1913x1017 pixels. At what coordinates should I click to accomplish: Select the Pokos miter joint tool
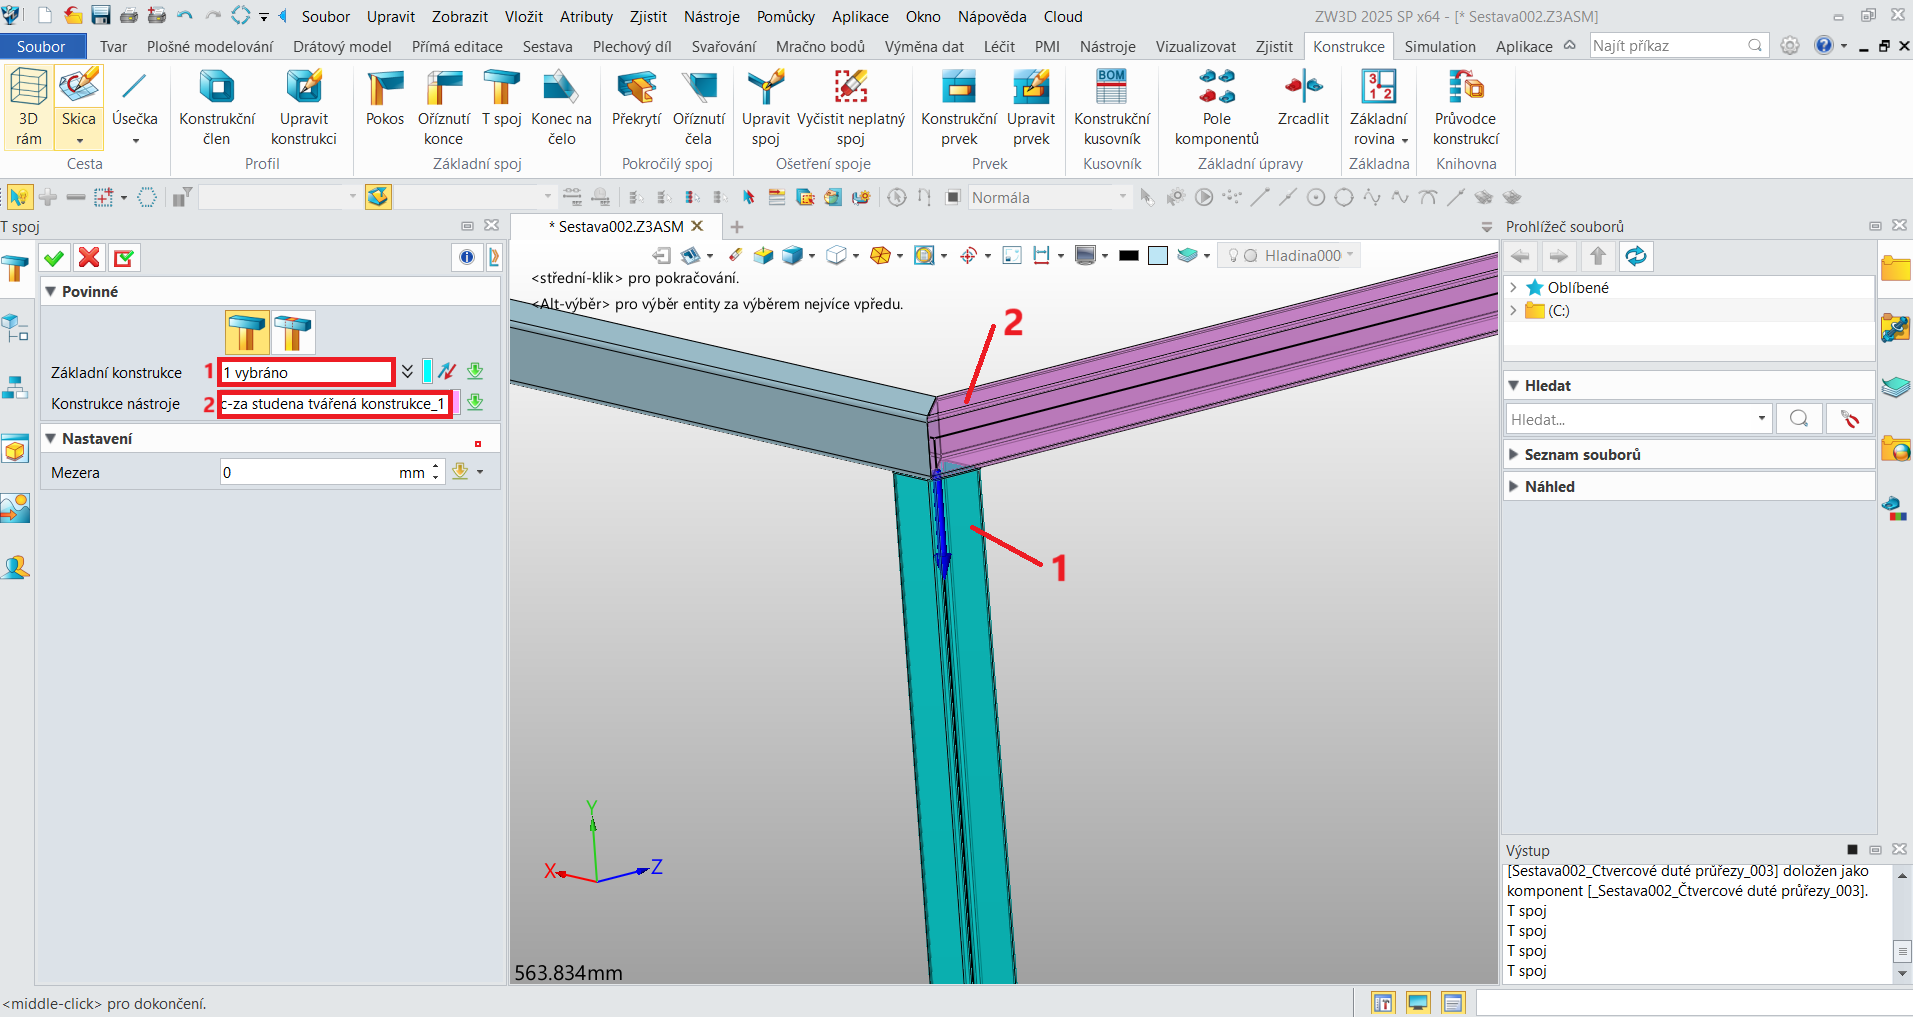pos(385,99)
